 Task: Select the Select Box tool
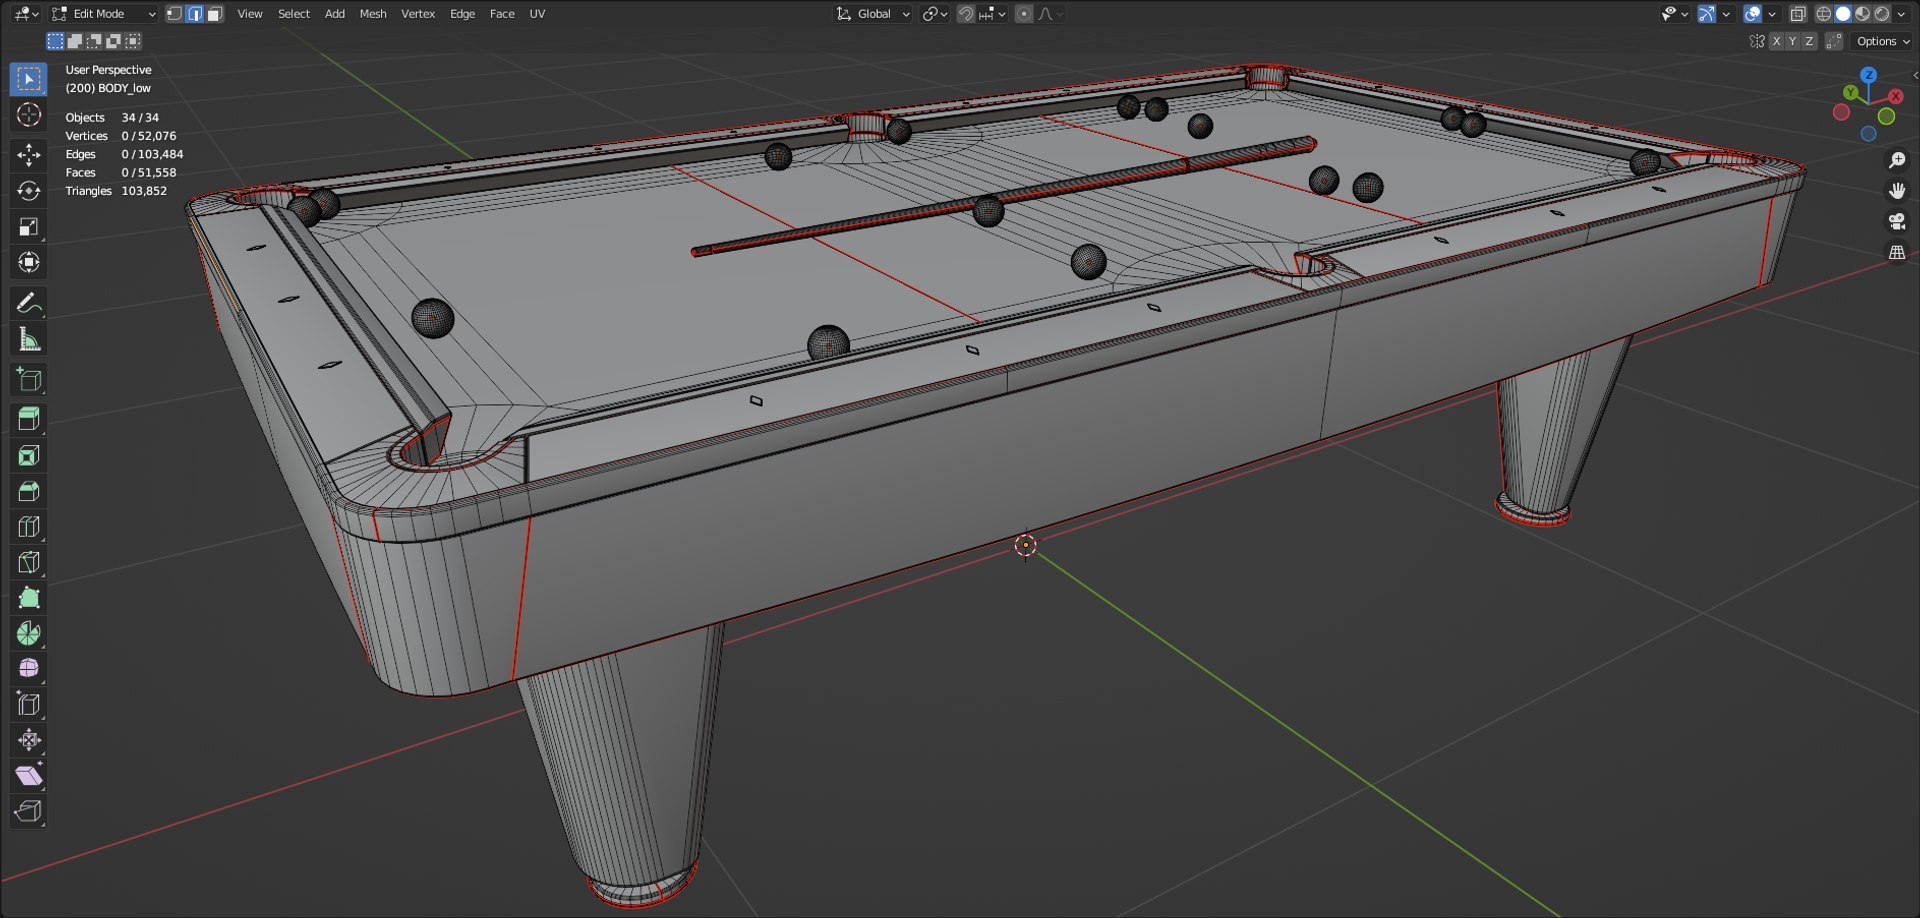point(28,78)
